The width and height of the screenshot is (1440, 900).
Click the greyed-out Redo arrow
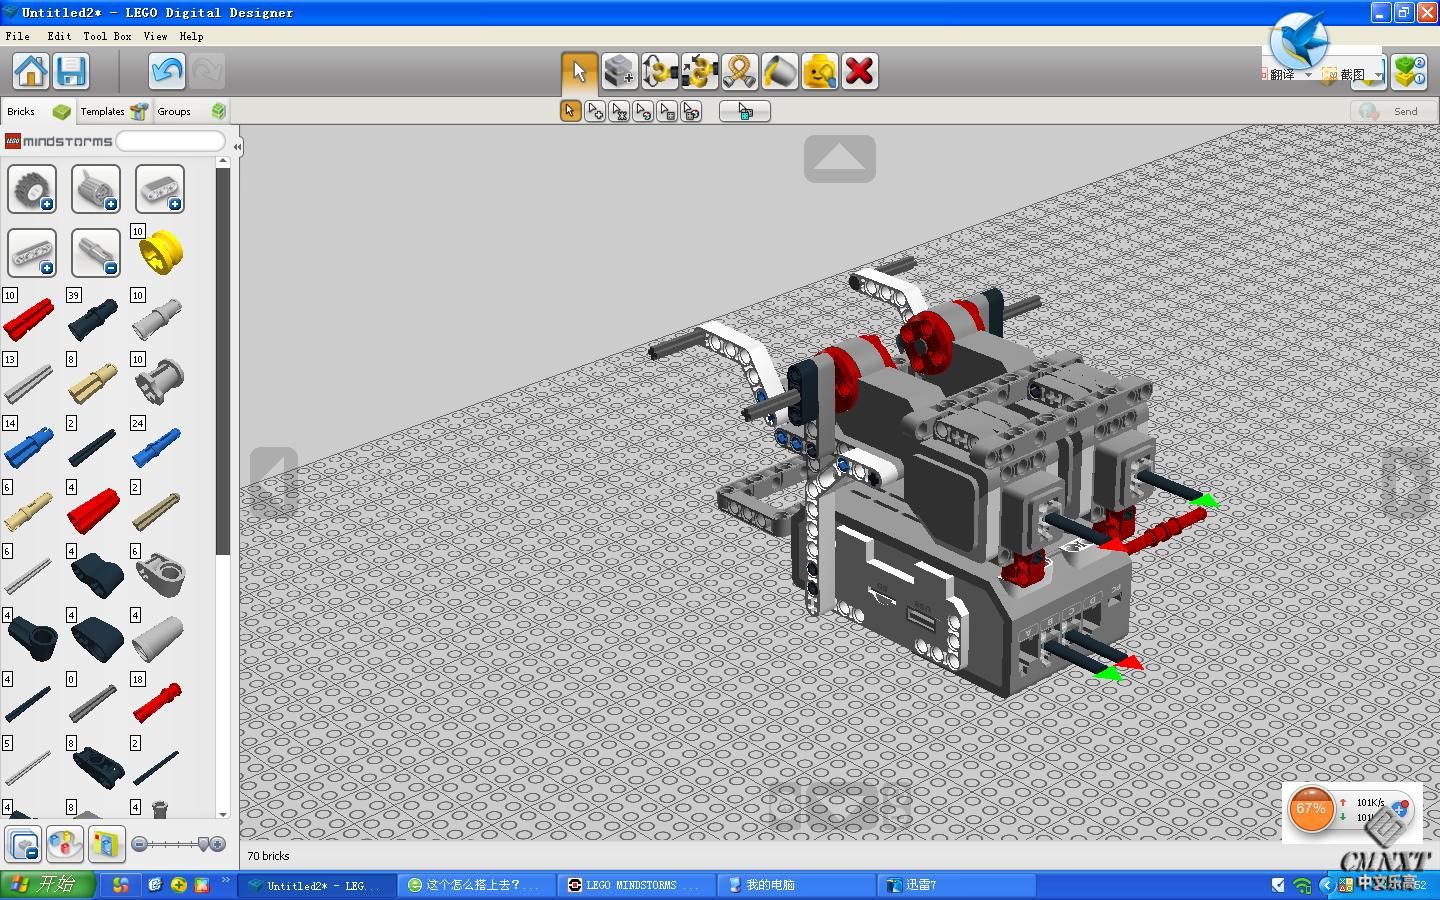(x=207, y=72)
